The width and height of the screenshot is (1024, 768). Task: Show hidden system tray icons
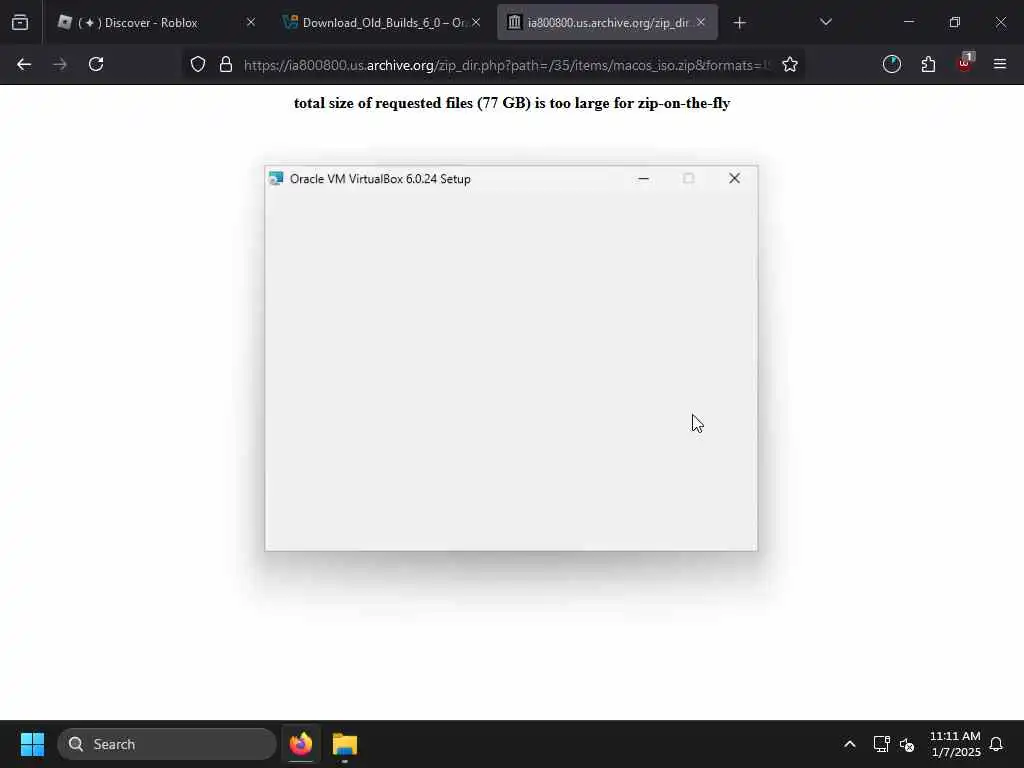tap(850, 744)
